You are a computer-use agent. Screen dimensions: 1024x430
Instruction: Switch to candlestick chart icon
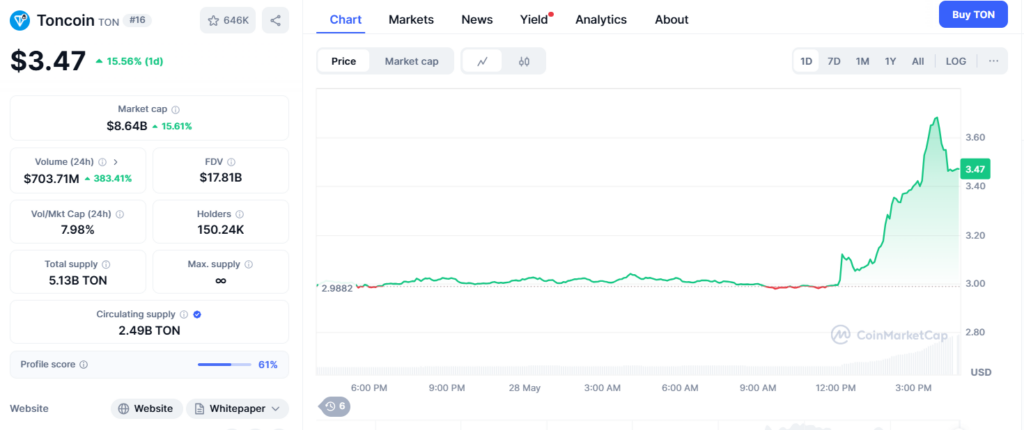click(524, 61)
